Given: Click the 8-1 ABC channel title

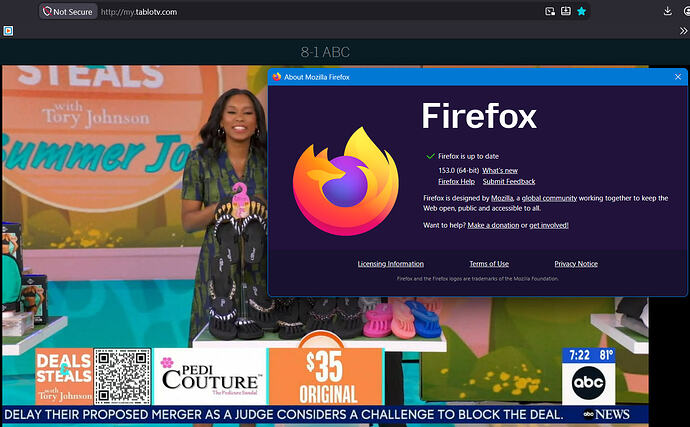Looking at the screenshot, I should pyautogui.click(x=325, y=52).
